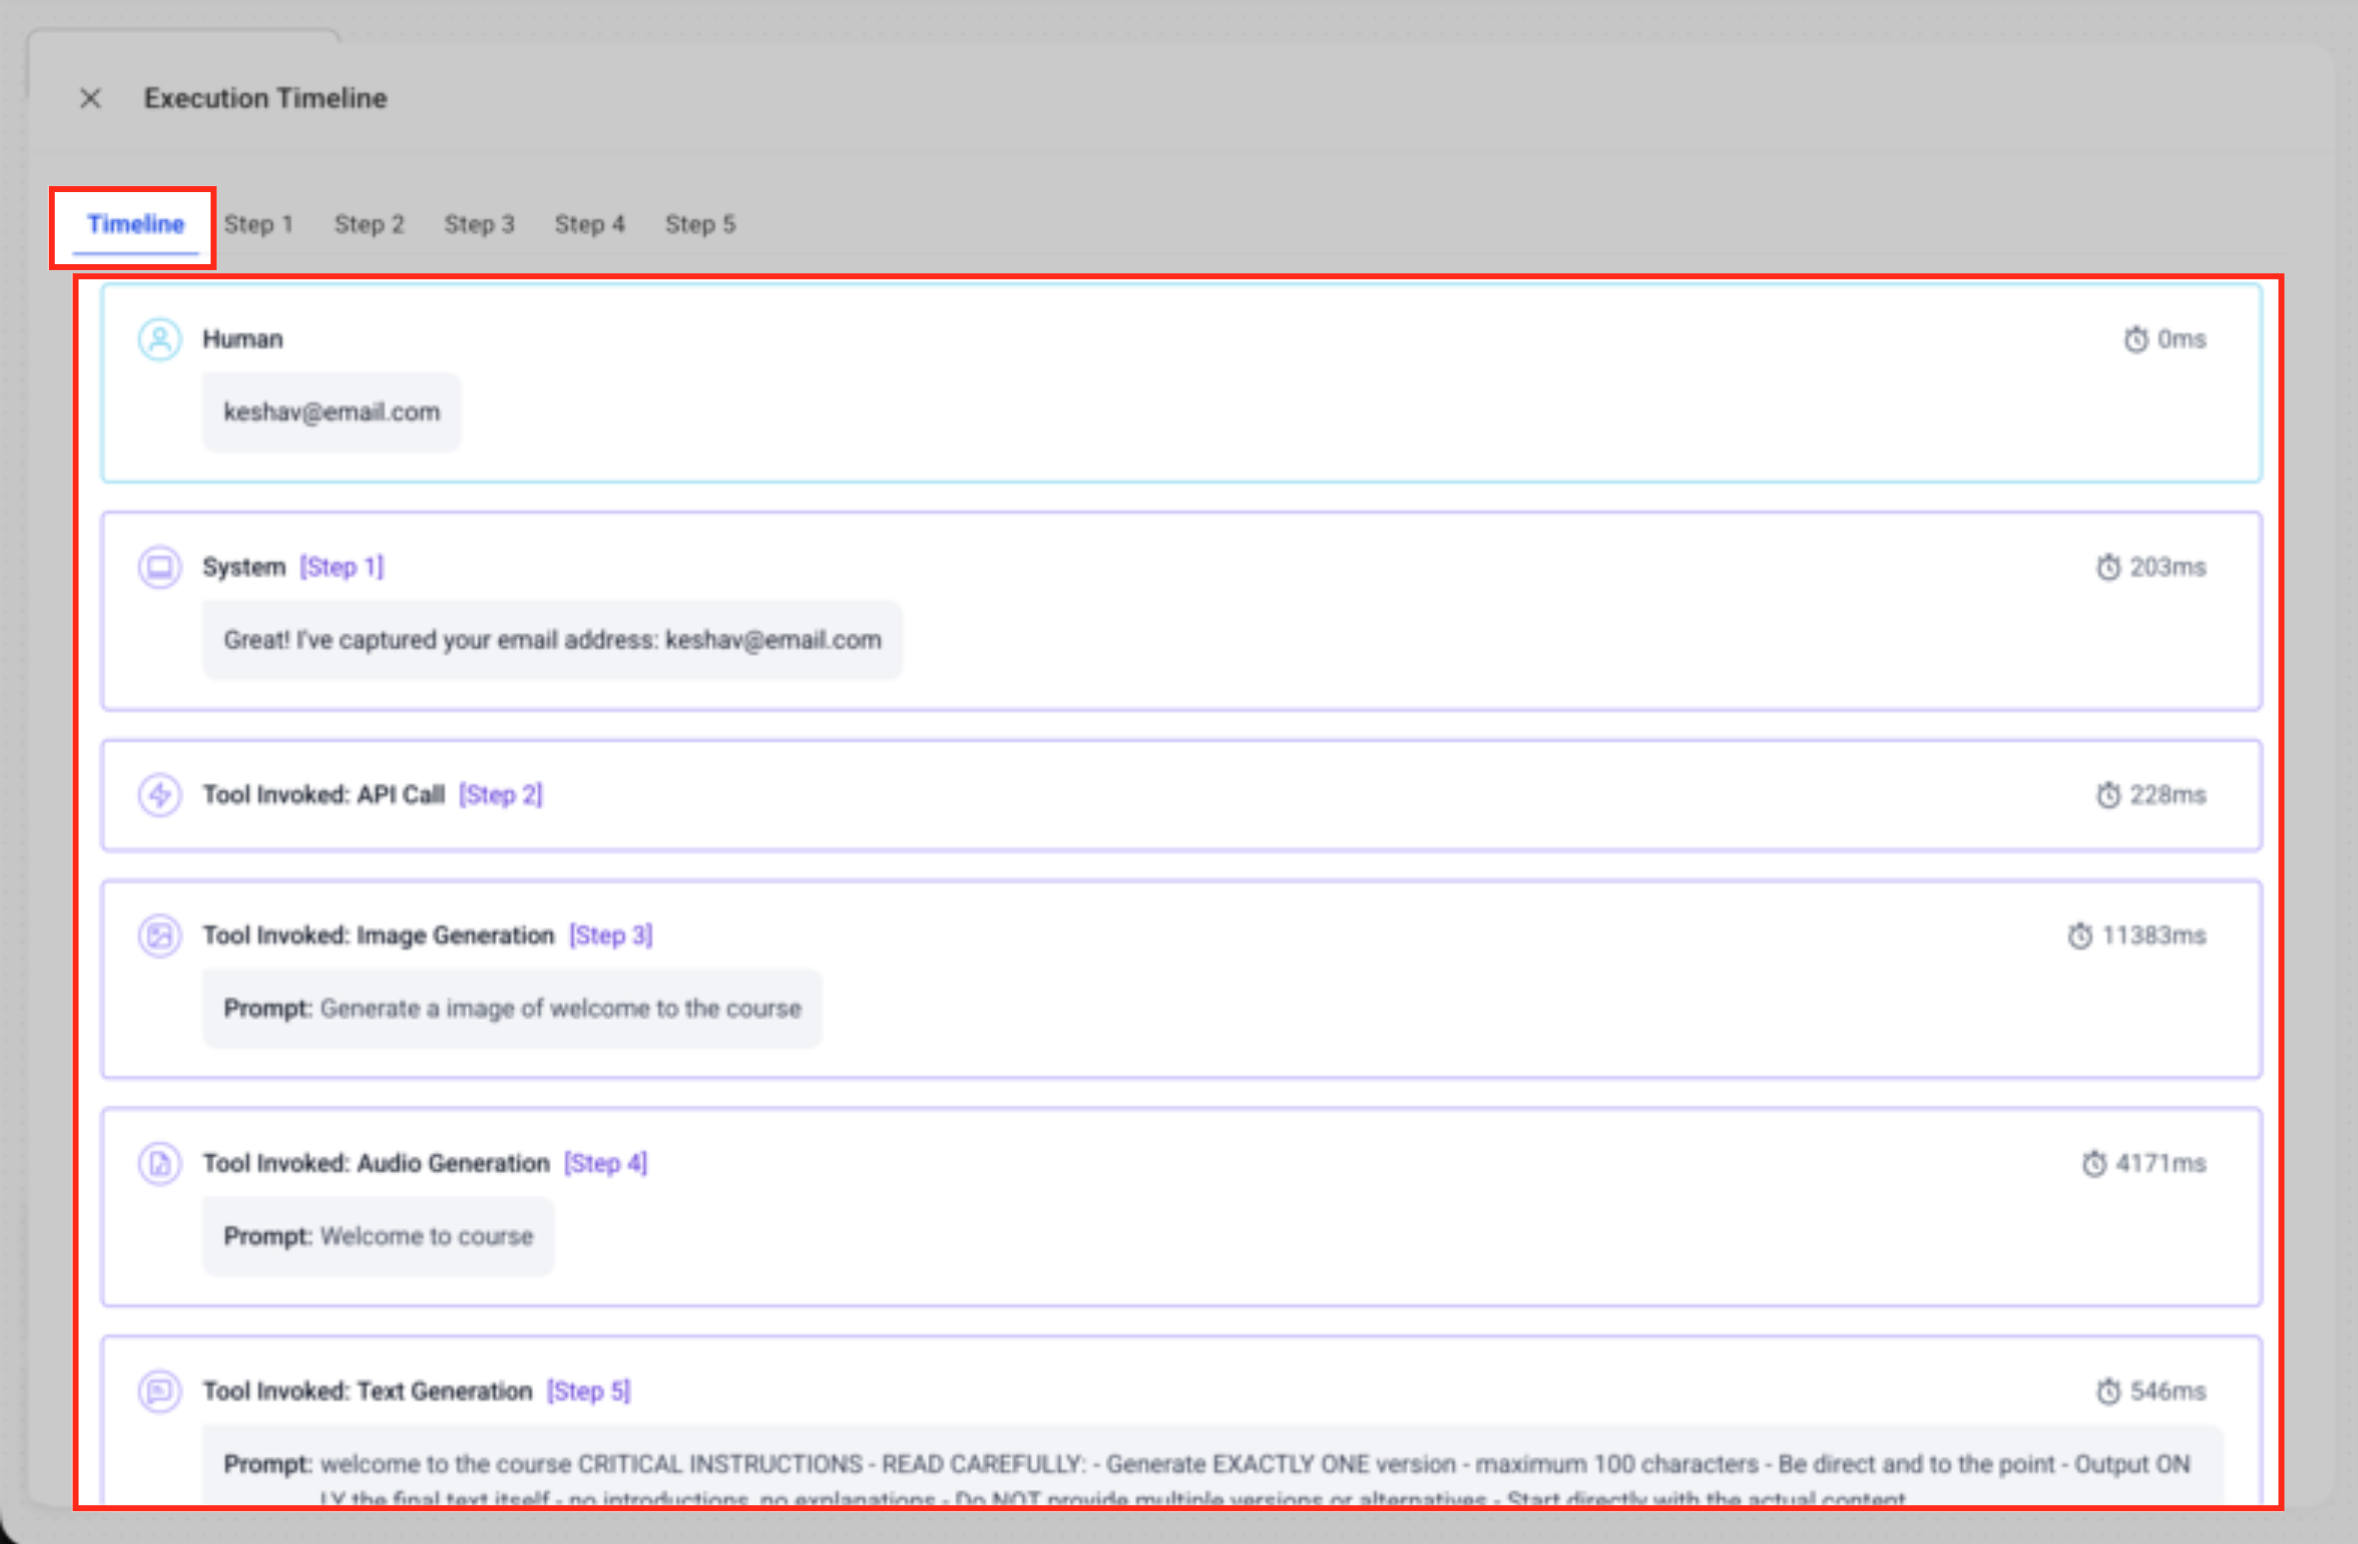Click the Audio Generation file icon
Screen dimensions: 2358x1544
pos(159,1164)
